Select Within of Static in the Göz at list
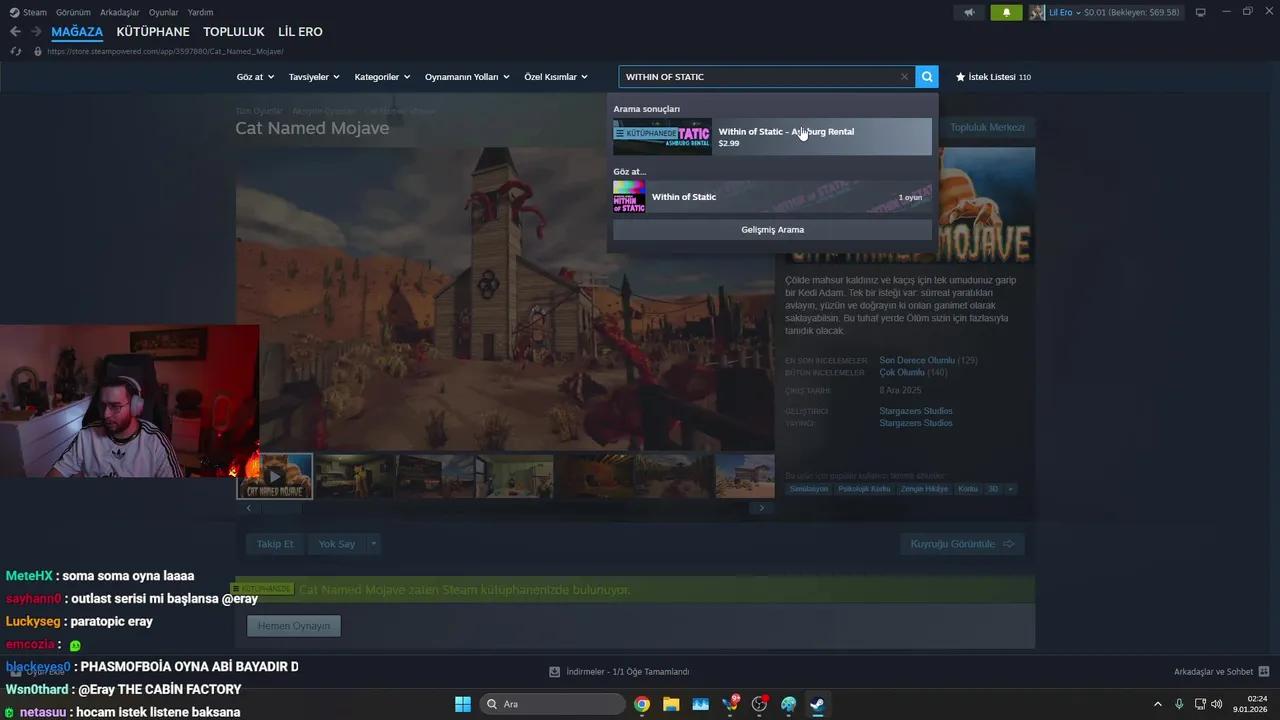 coord(772,197)
